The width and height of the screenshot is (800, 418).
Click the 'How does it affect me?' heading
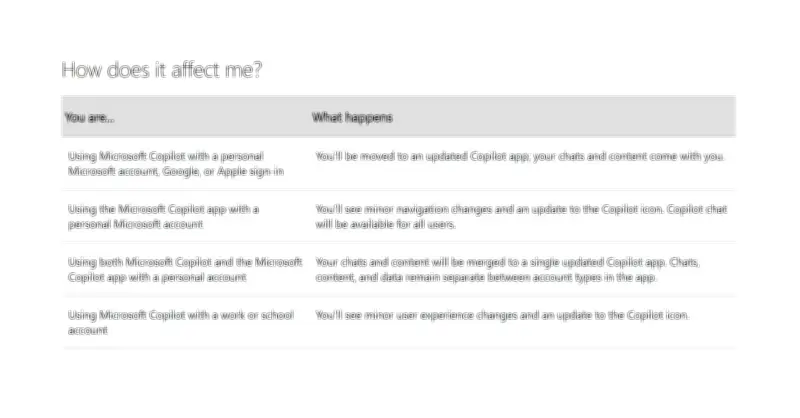pos(161,70)
